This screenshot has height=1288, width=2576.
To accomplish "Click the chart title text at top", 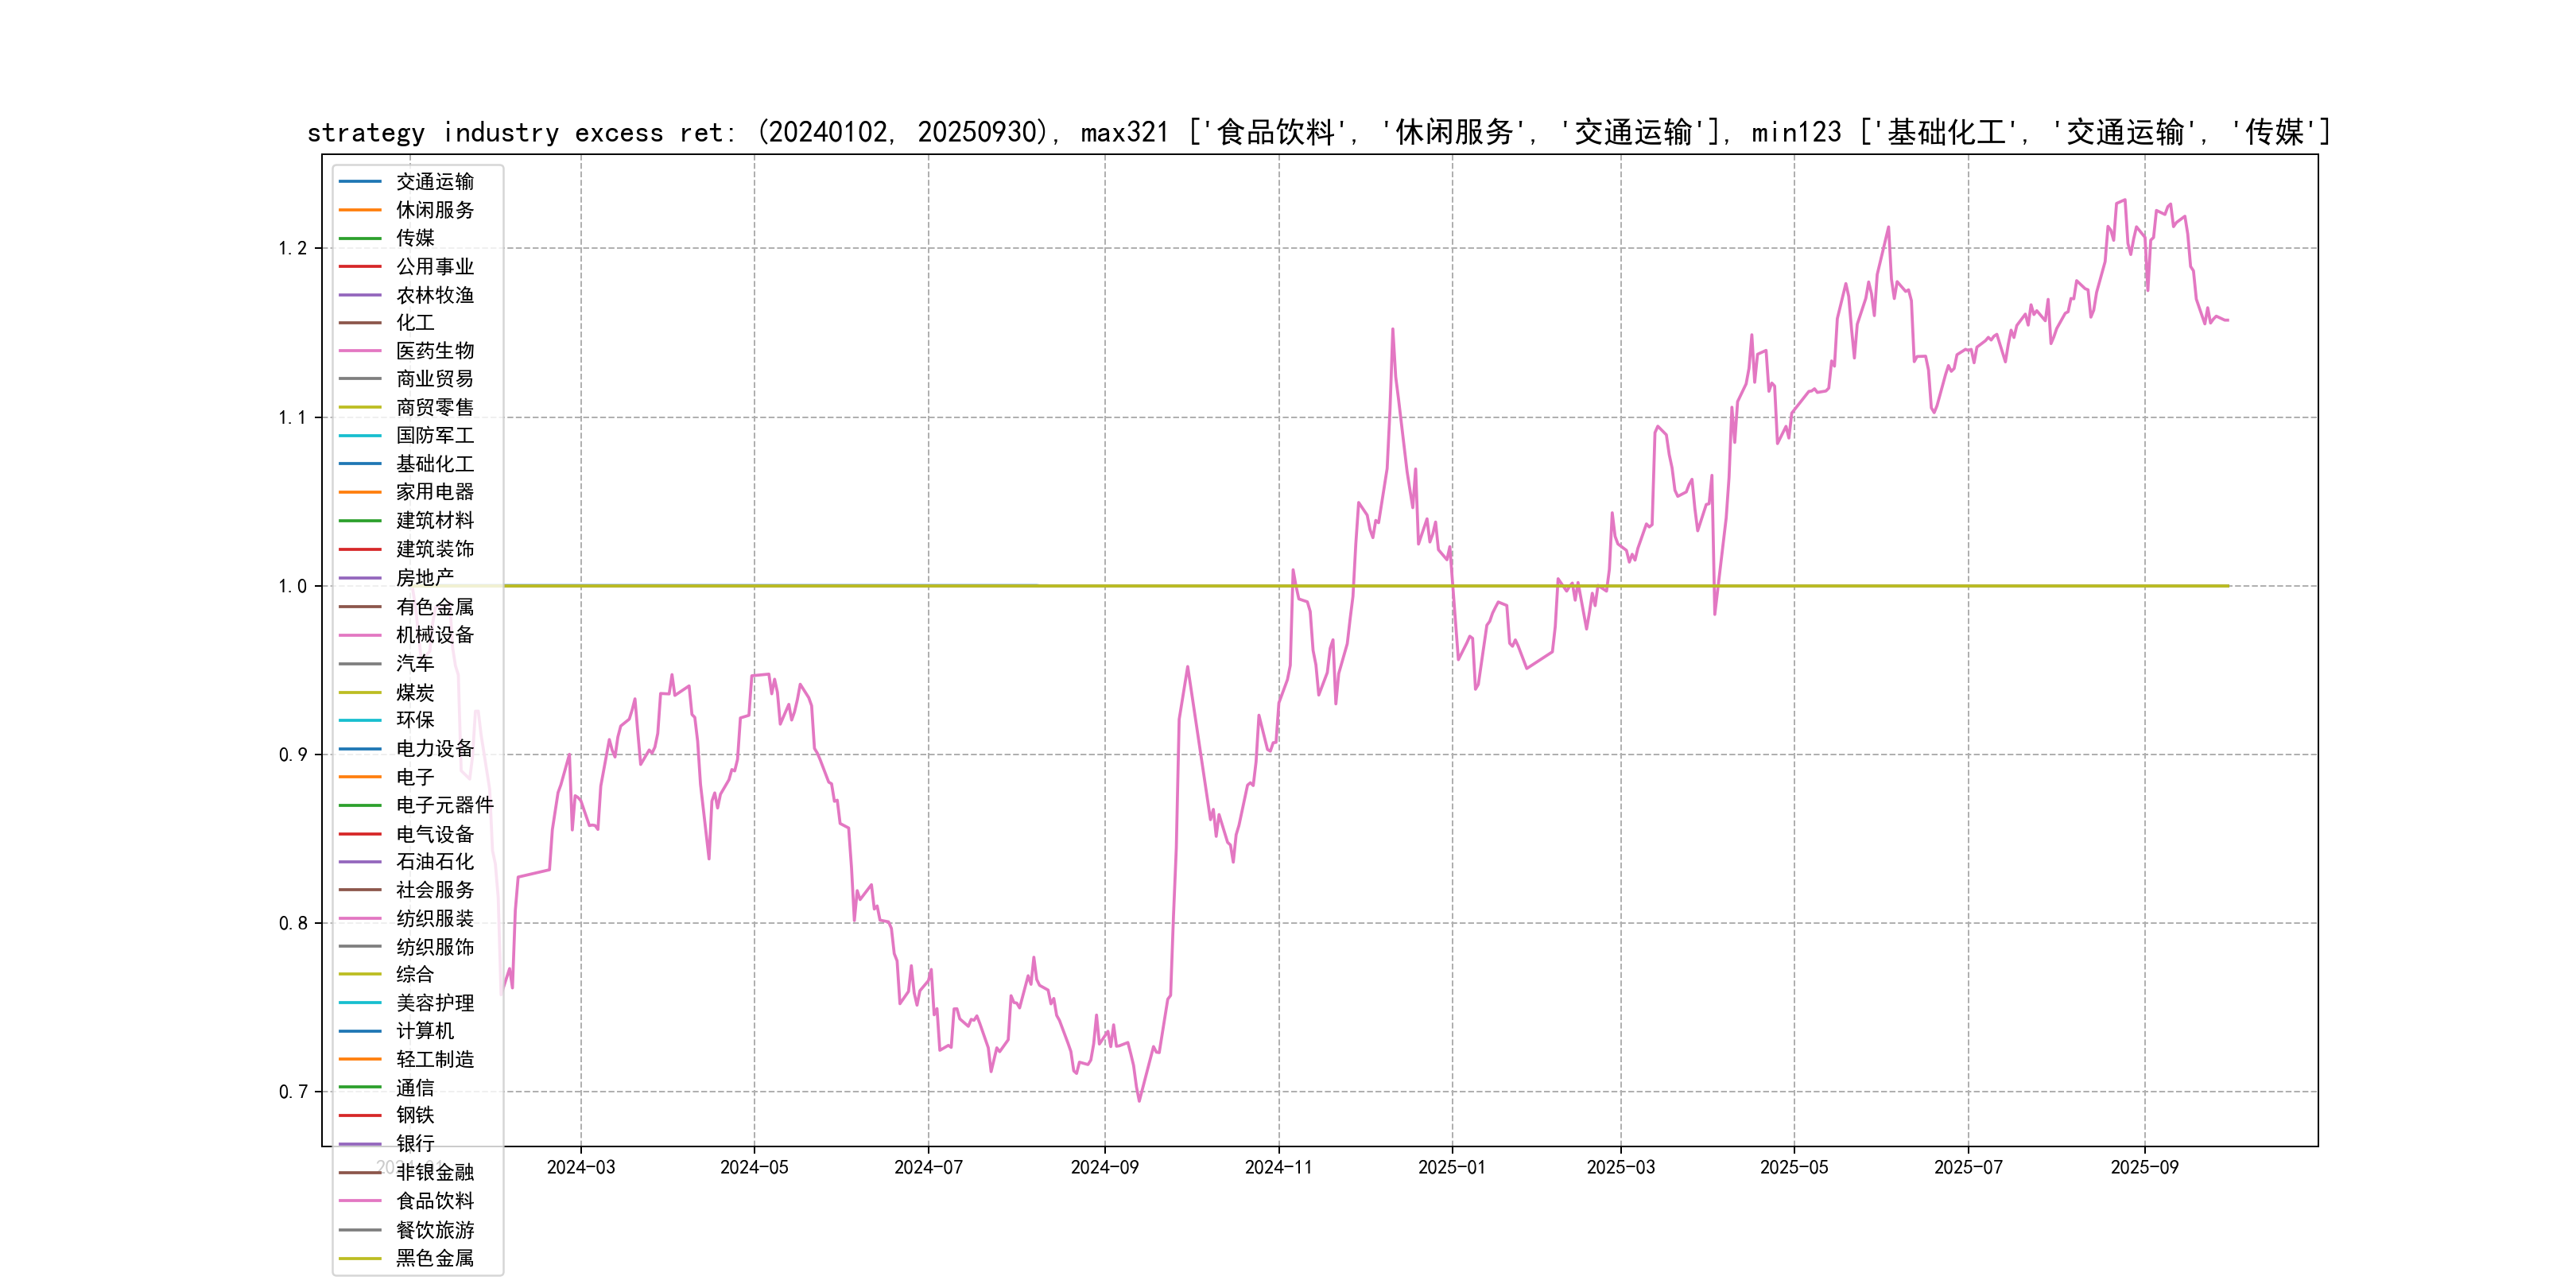I will [x=1318, y=132].
